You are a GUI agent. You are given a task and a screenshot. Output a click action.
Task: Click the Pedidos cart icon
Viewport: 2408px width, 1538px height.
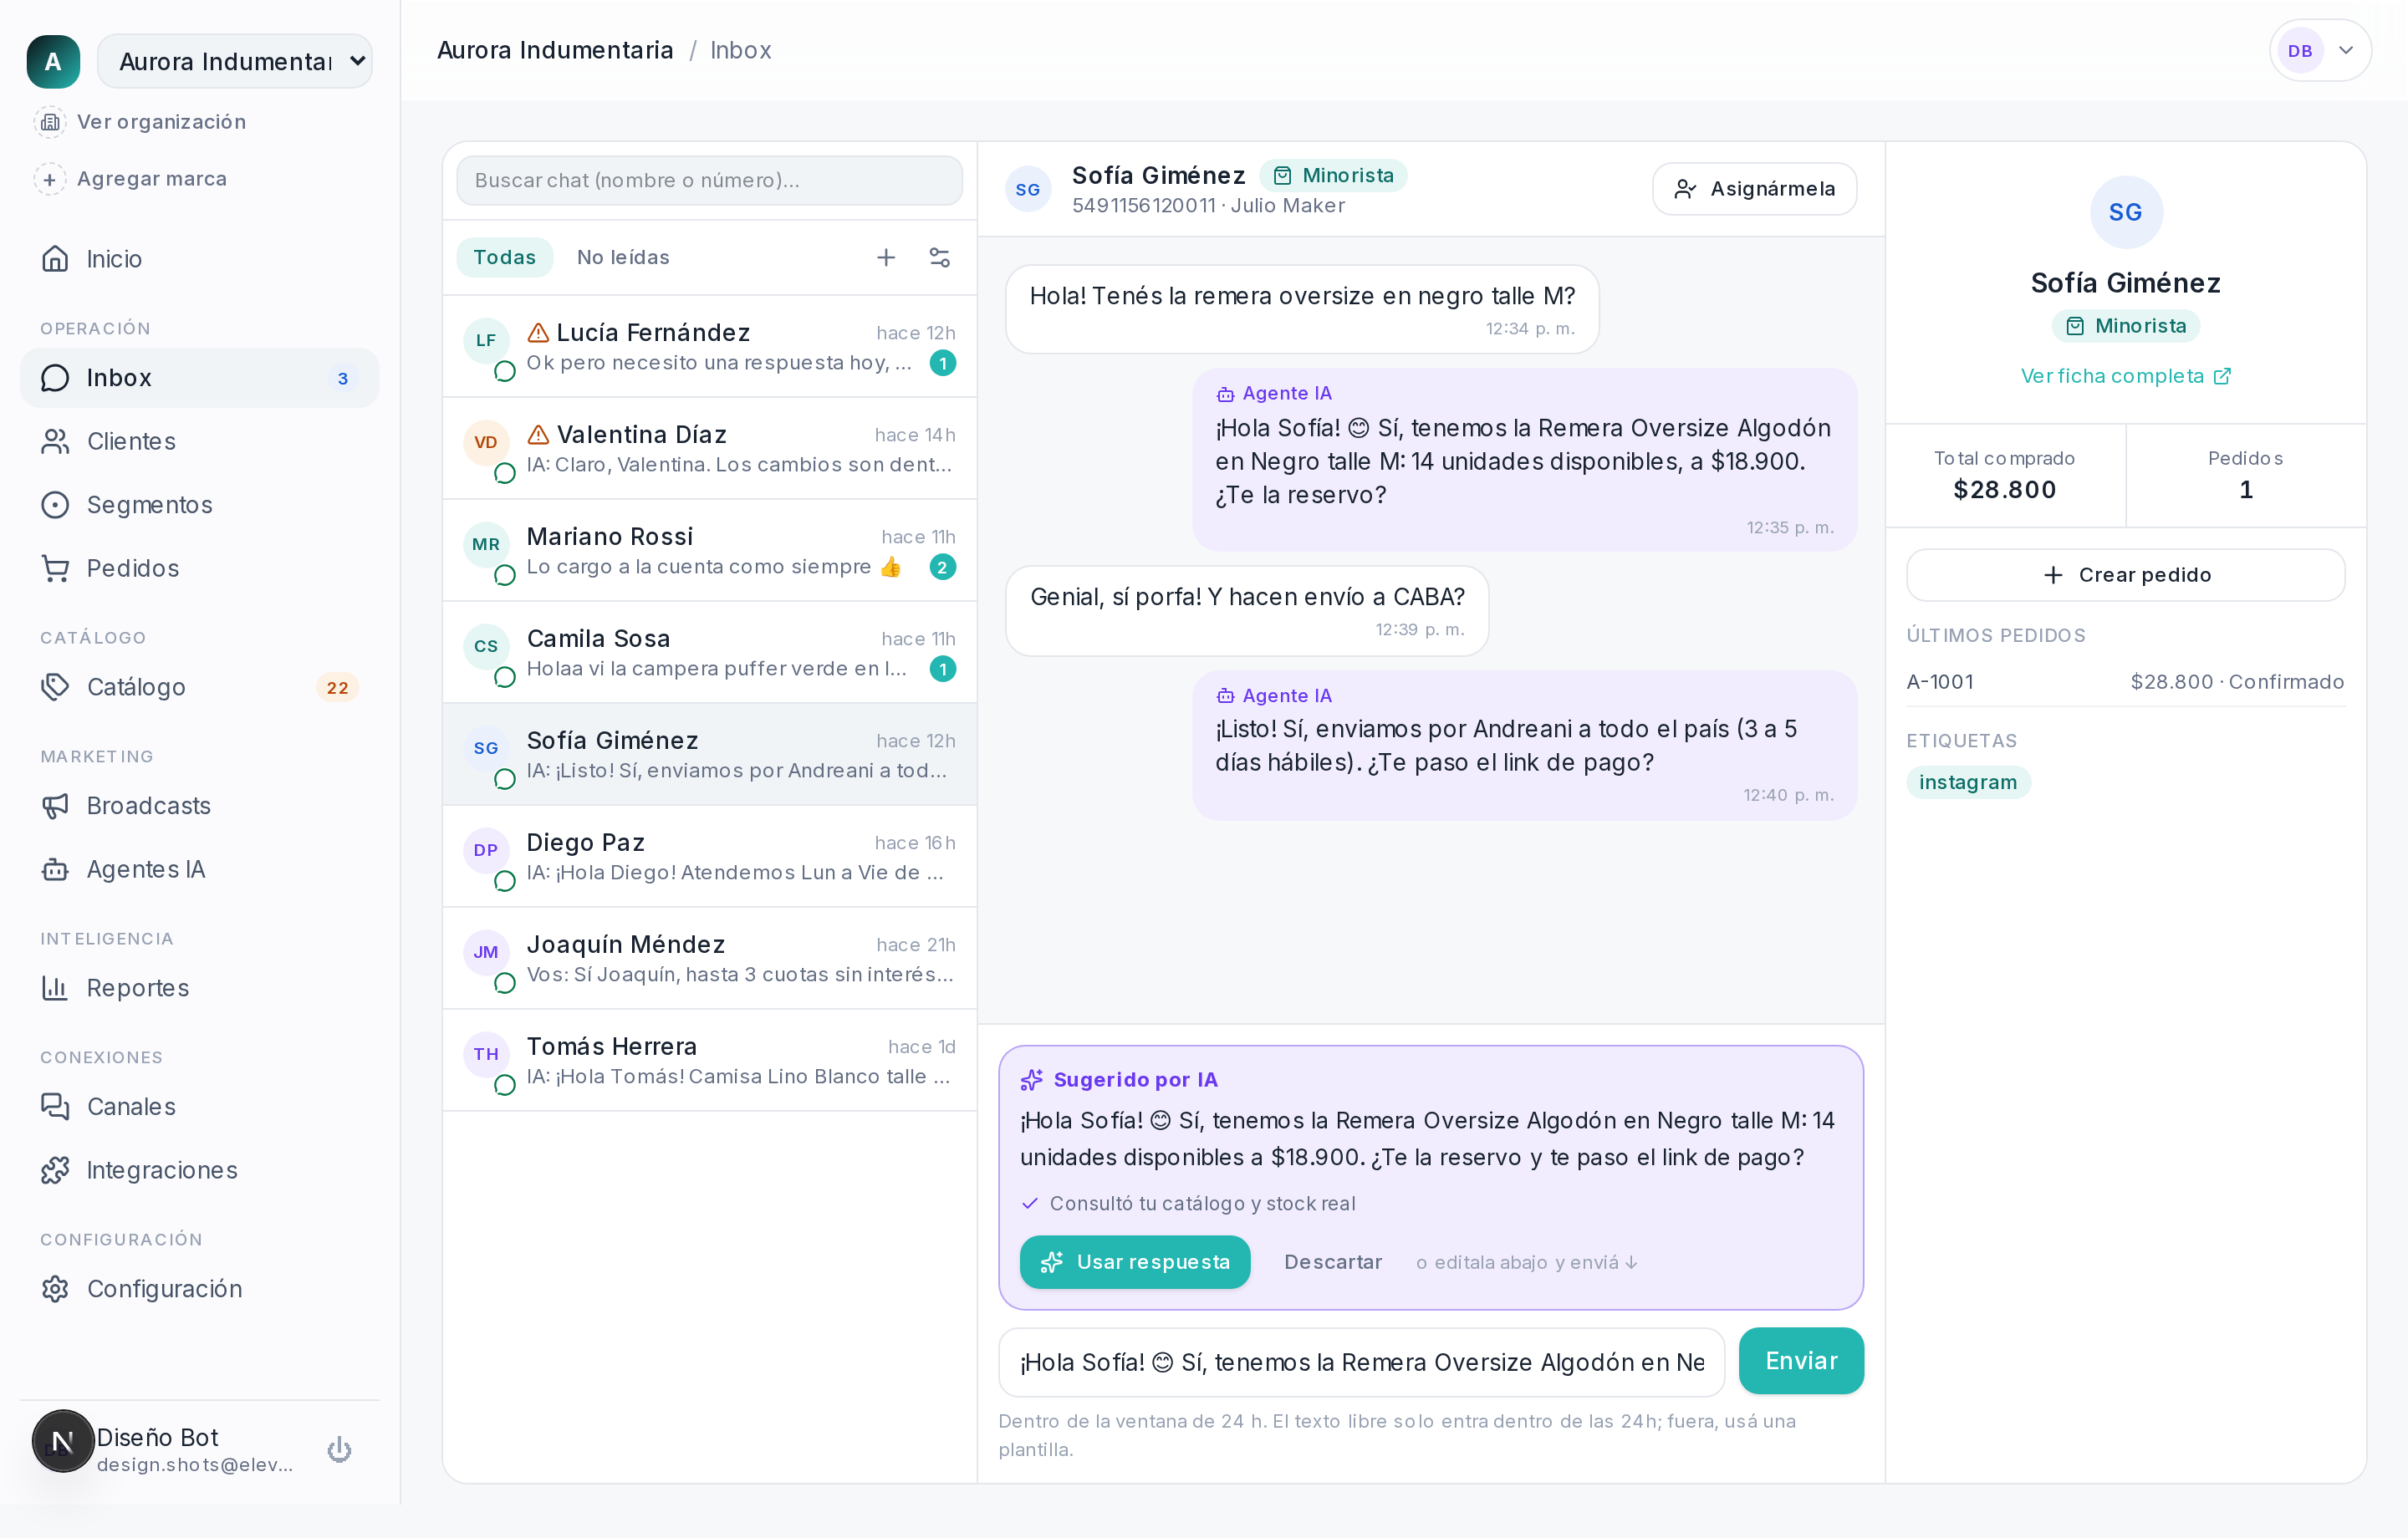pos(55,568)
